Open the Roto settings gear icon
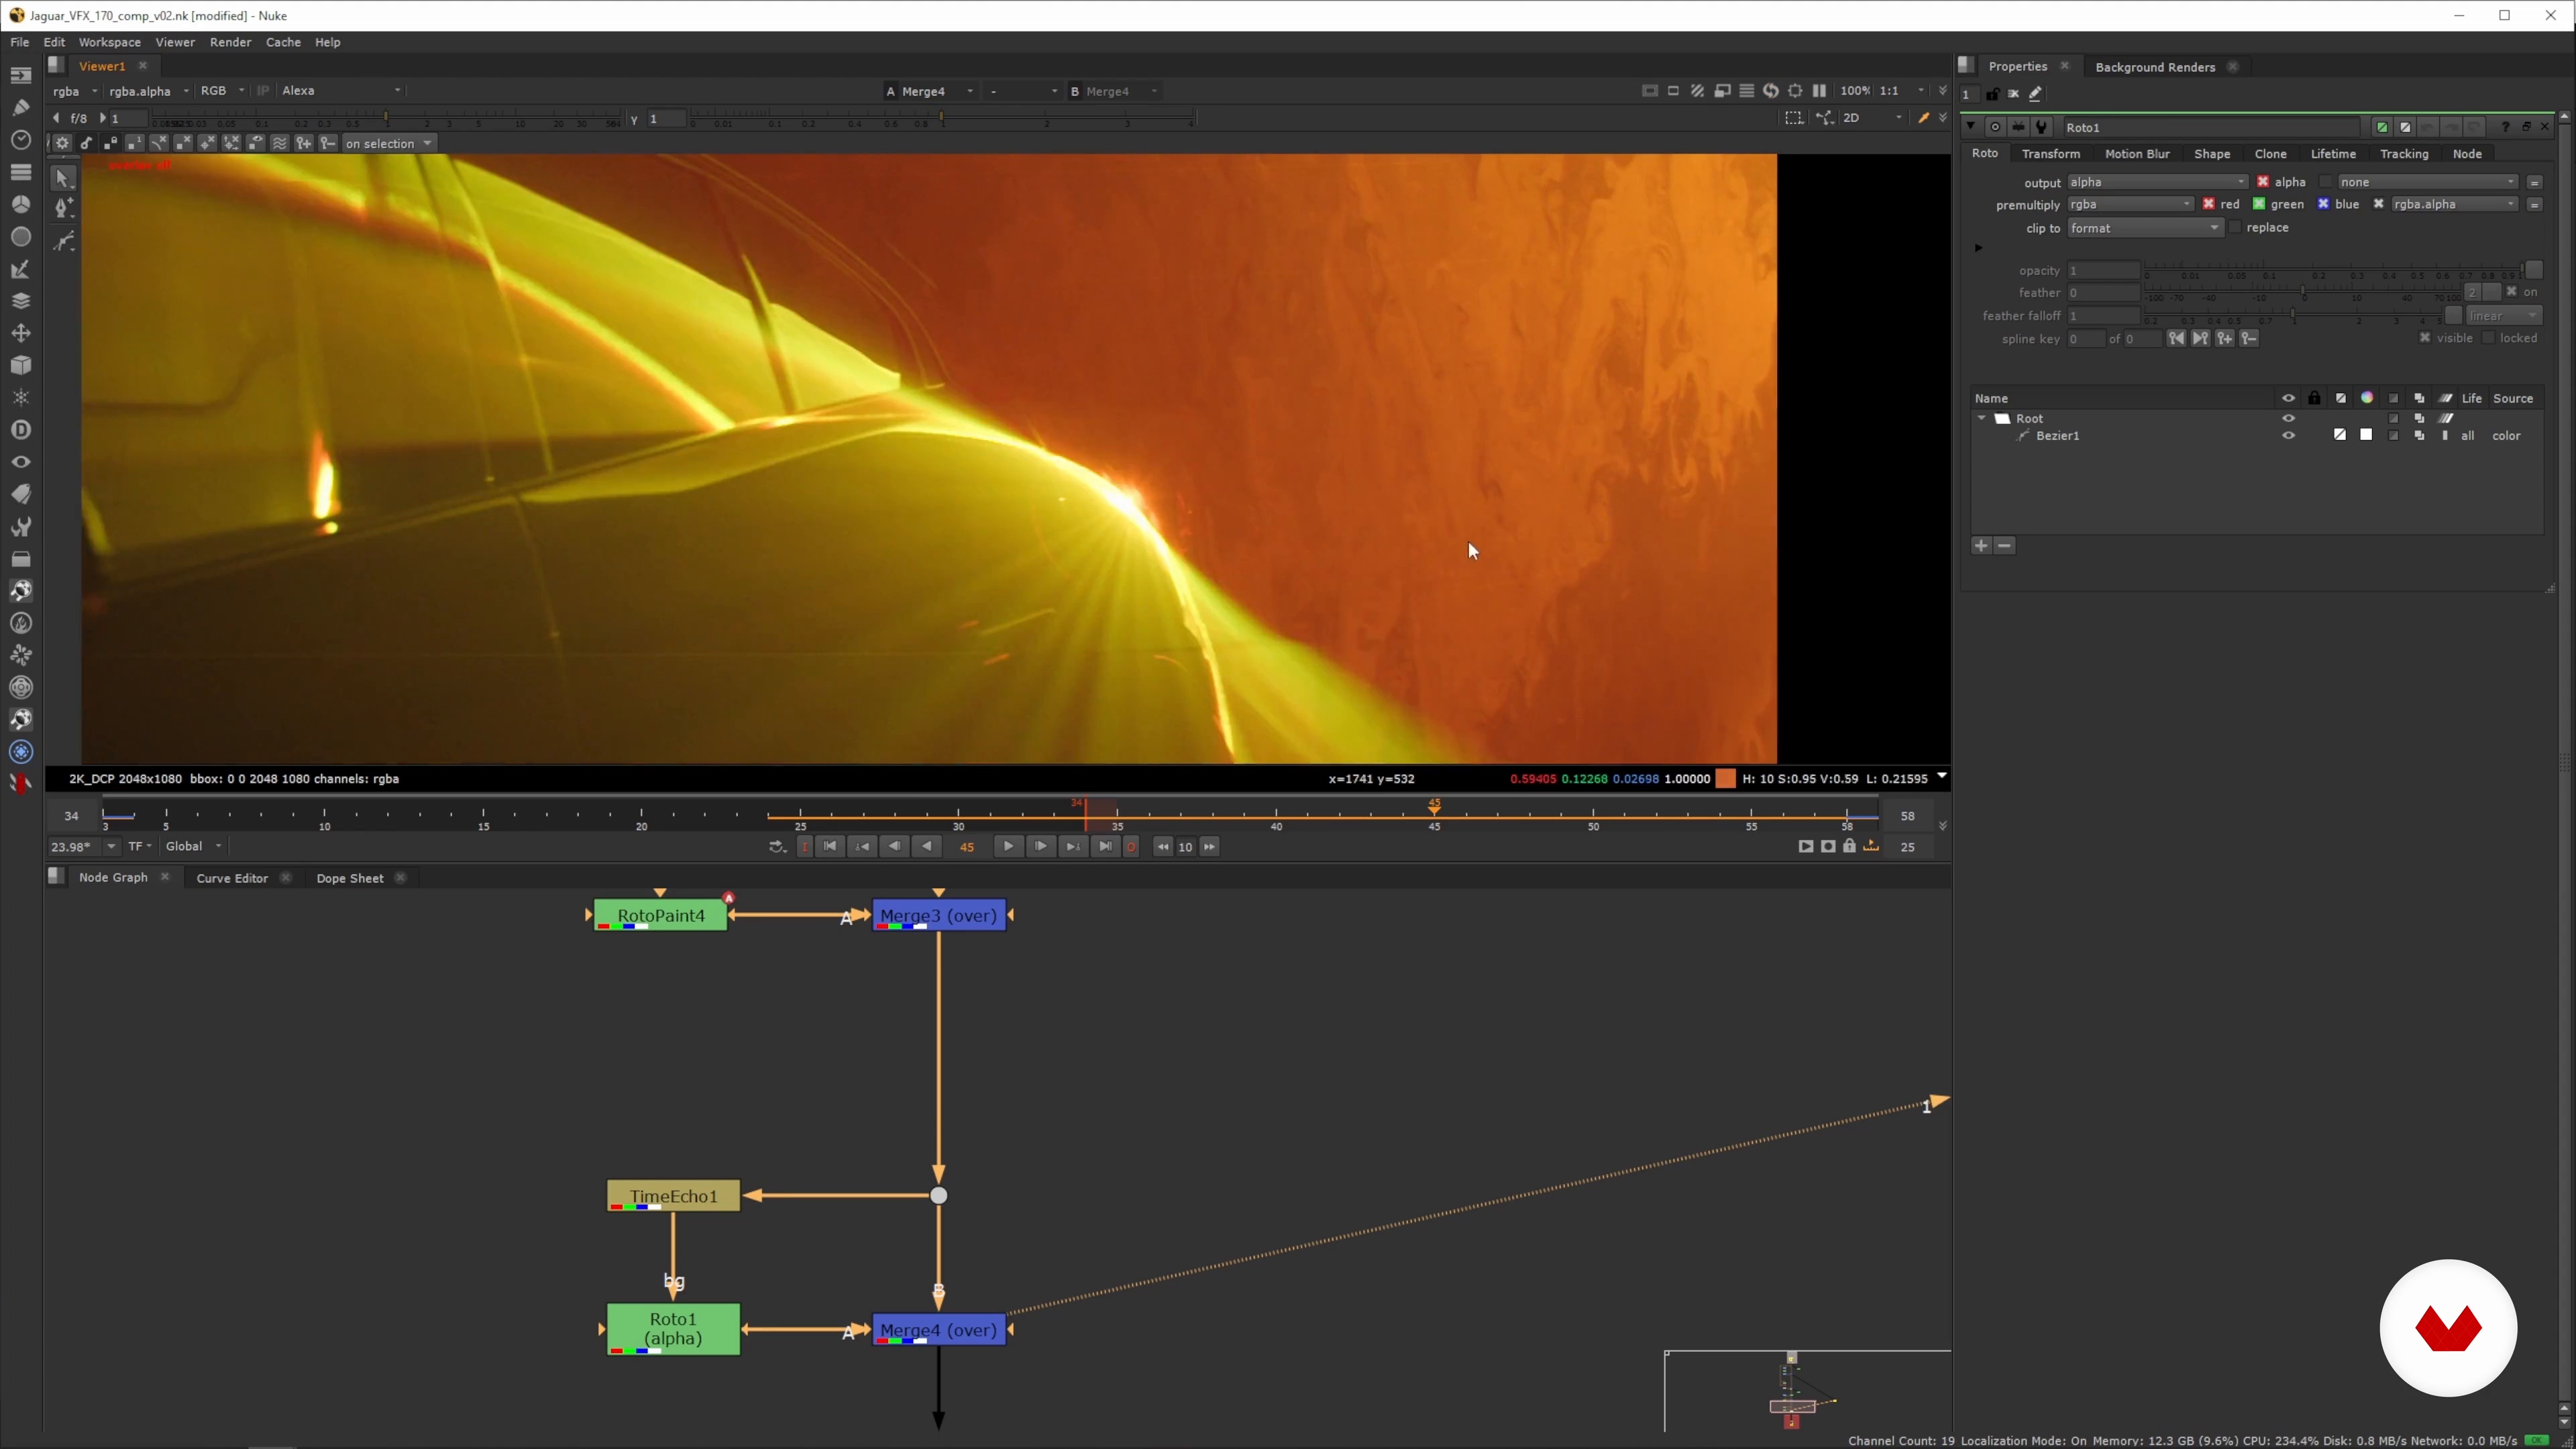2576x1449 pixels. coord(62,143)
